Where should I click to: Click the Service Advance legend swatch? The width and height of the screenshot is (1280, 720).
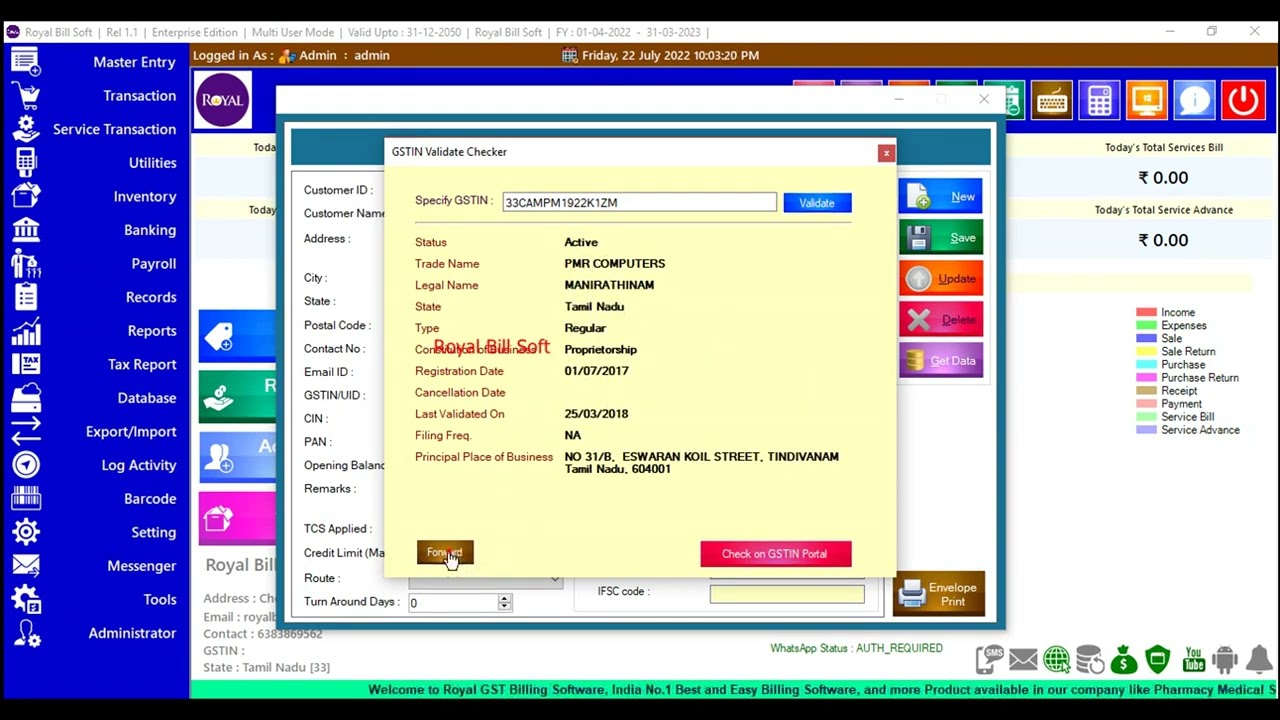pos(1146,430)
